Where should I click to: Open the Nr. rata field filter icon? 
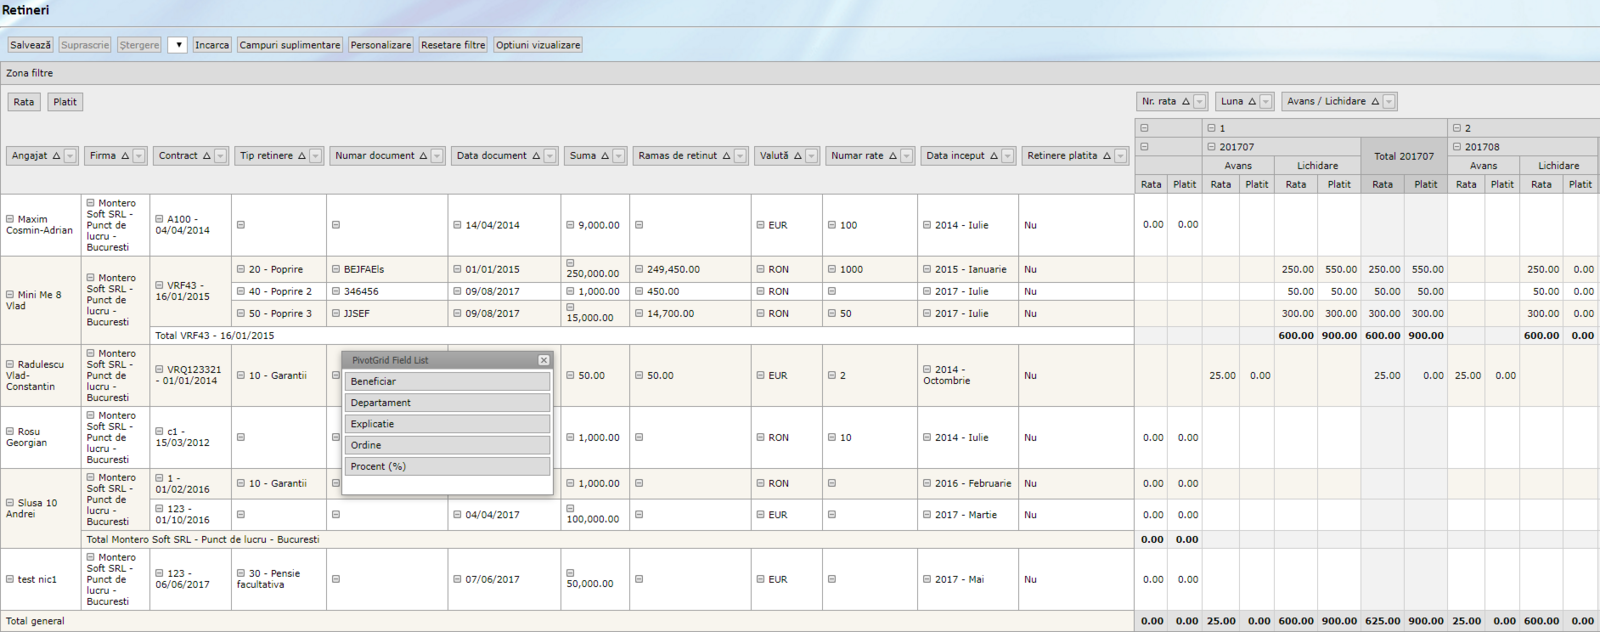tap(1199, 102)
